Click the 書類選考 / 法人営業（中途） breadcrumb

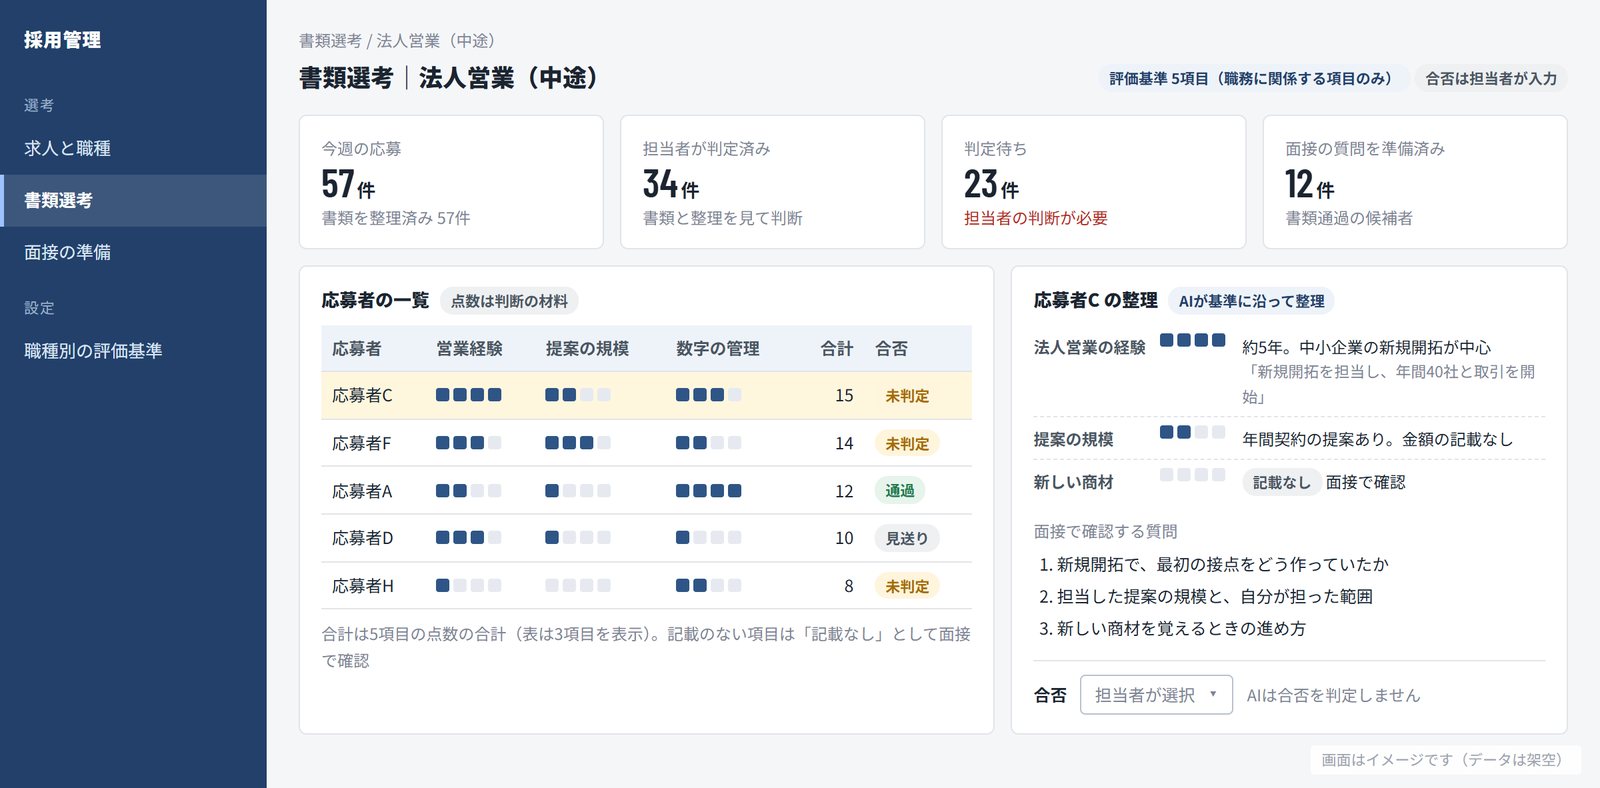(398, 41)
